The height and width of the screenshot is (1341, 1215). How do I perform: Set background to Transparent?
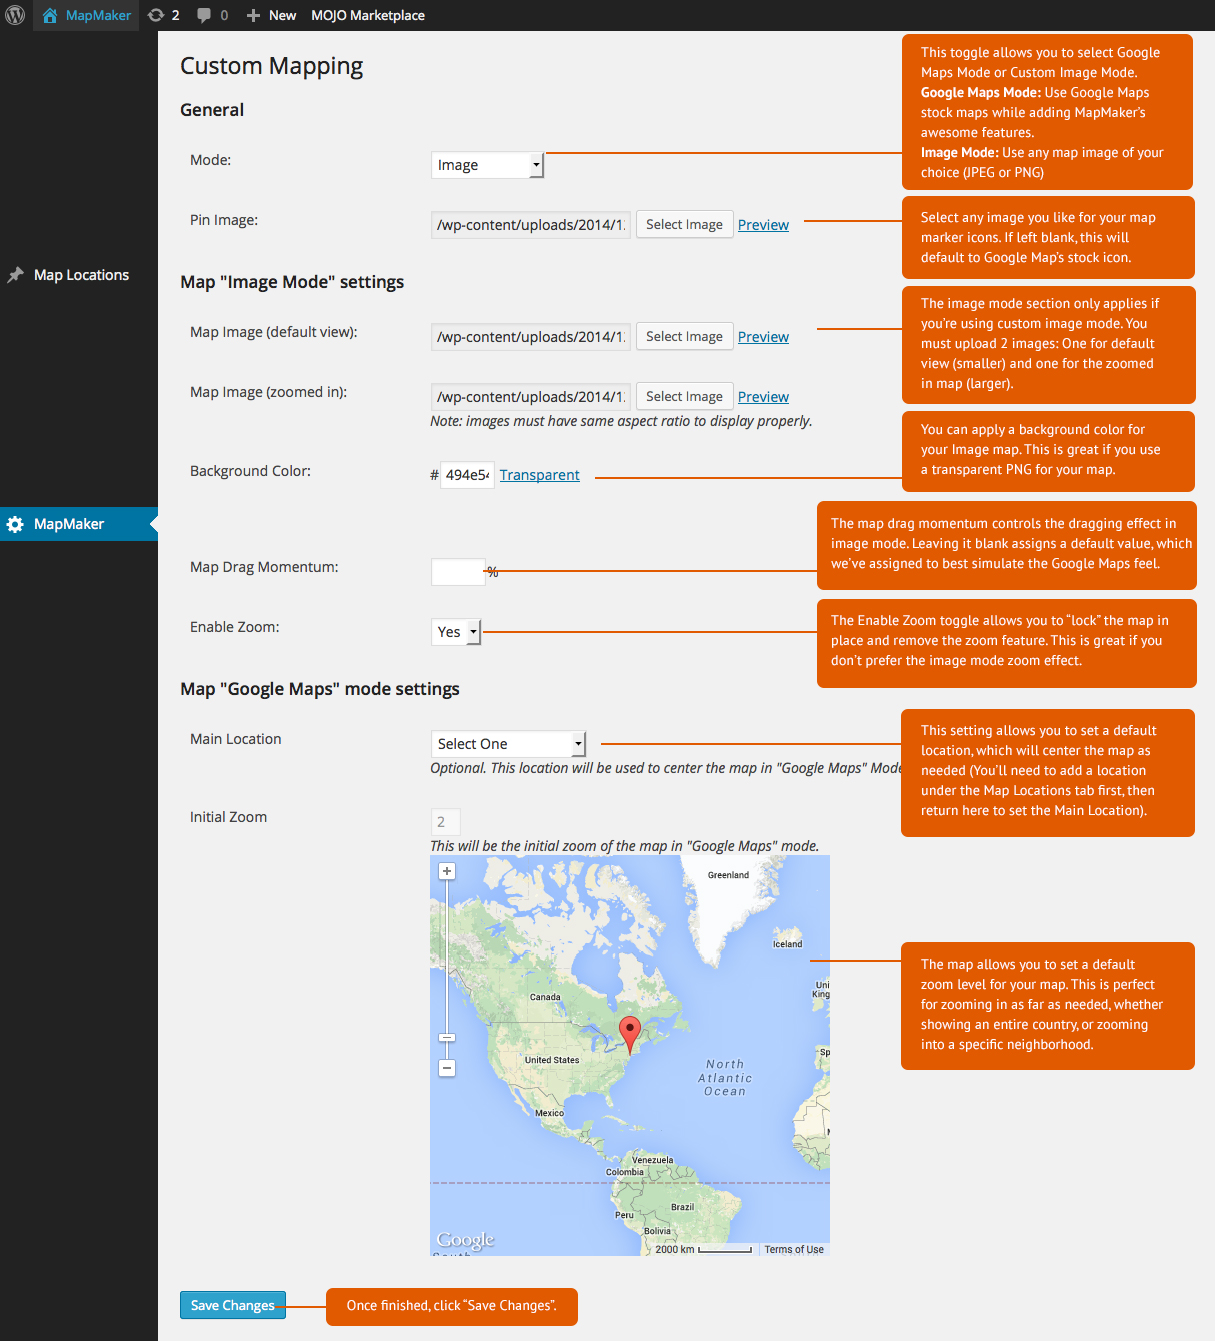click(540, 475)
